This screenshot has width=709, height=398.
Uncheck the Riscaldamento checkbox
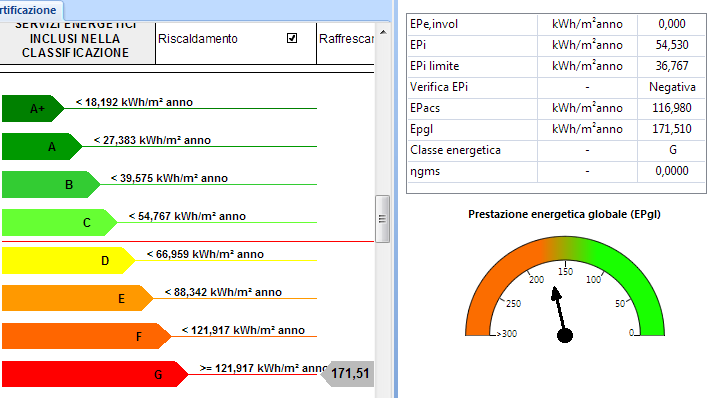coord(292,38)
